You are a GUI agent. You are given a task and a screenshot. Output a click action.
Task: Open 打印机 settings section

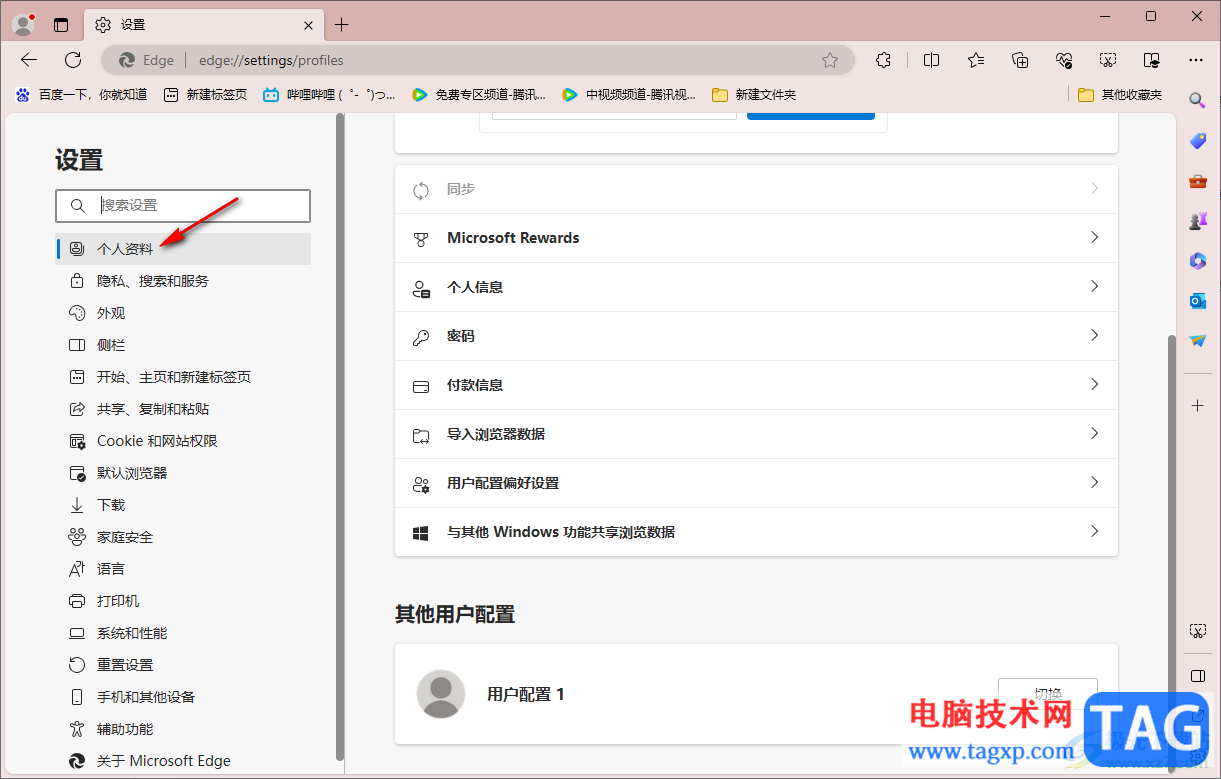point(183,601)
